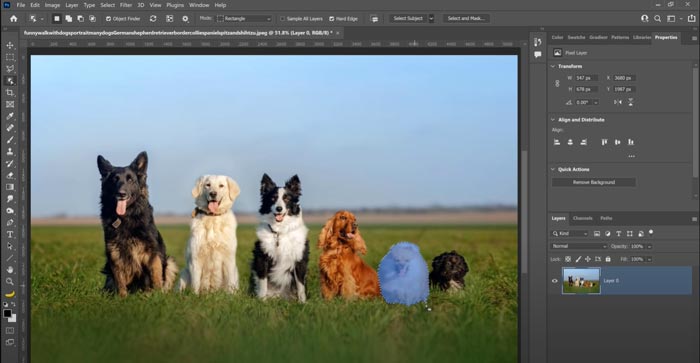Choose New Selection mode in options bar
The image size is (700, 363).
[57, 19]
